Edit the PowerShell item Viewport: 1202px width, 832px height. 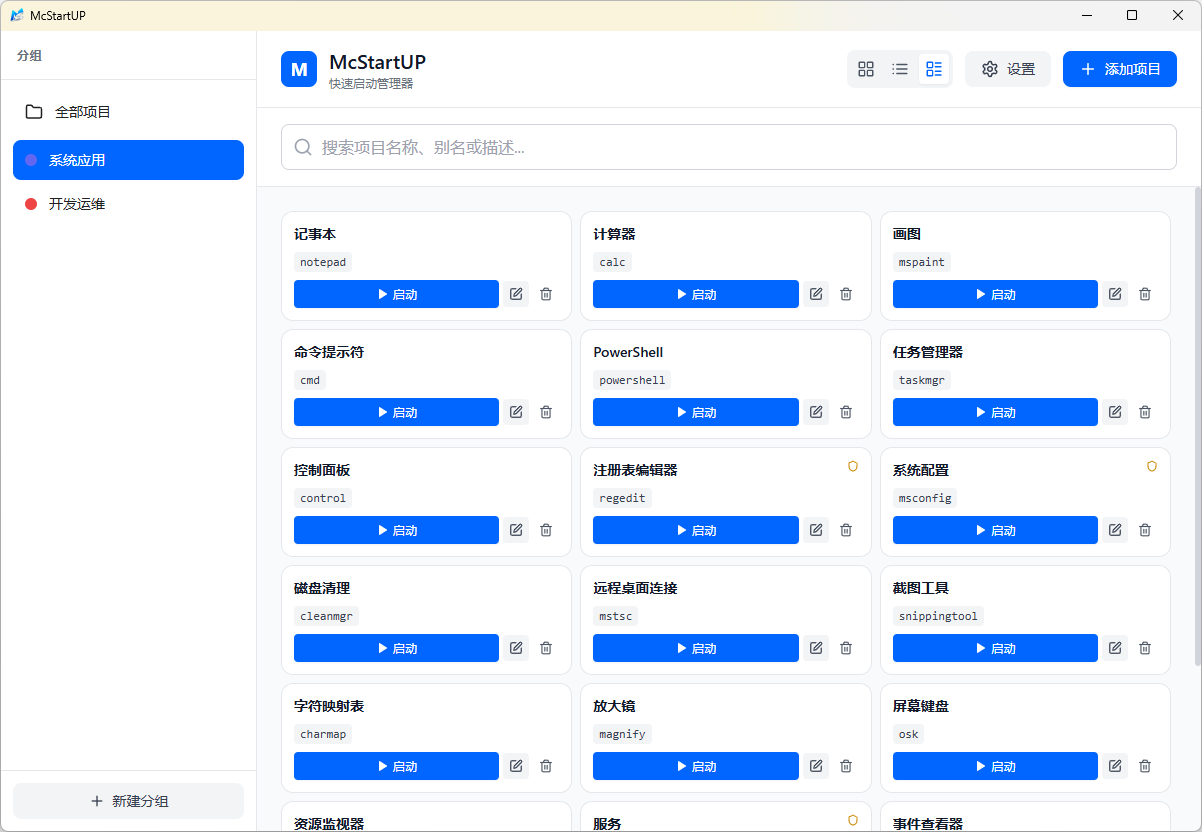point(816,412)
